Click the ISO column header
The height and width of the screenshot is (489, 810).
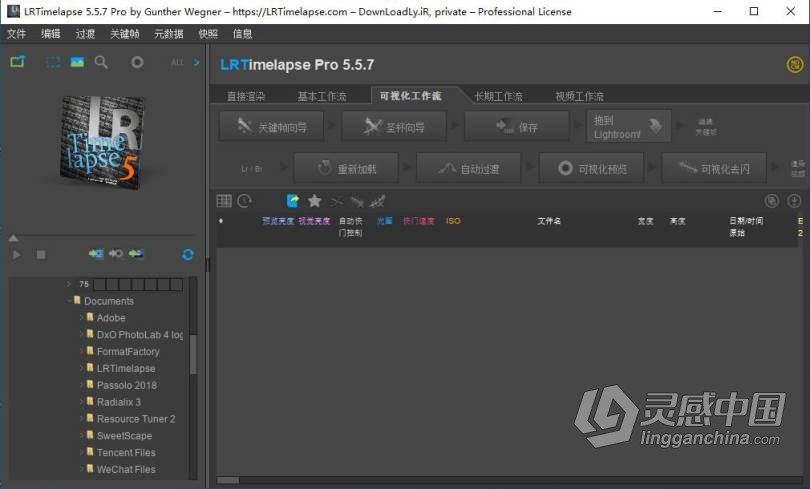(x=453, y=221)
